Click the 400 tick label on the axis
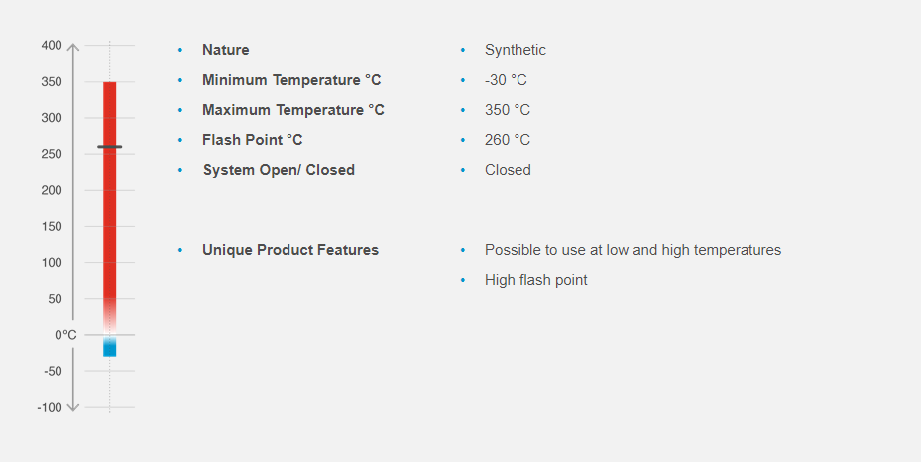 pyautogui.click(x=52, y=46)
